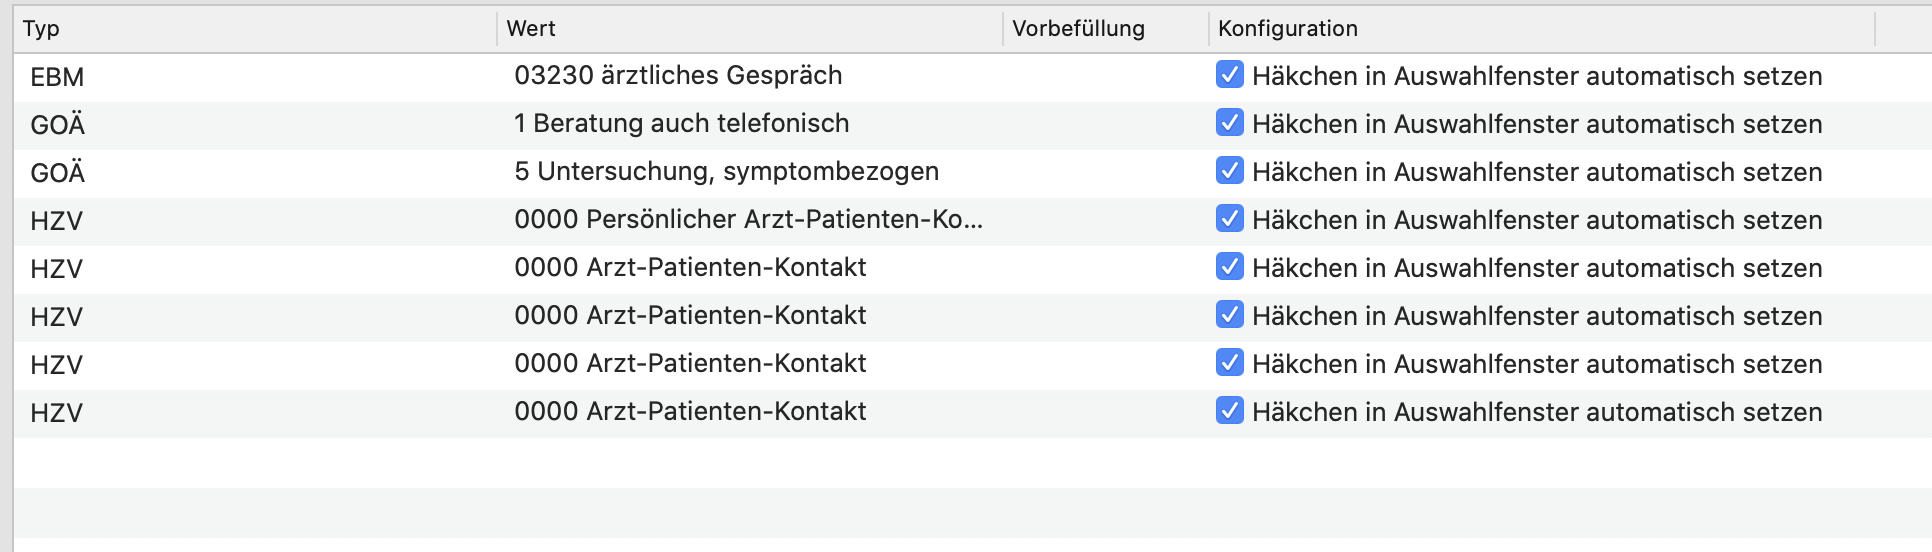Select the 03230 ärztliches Gespräch entry
This screenshot has width=1932, height=552.
[x=678, y=76]
